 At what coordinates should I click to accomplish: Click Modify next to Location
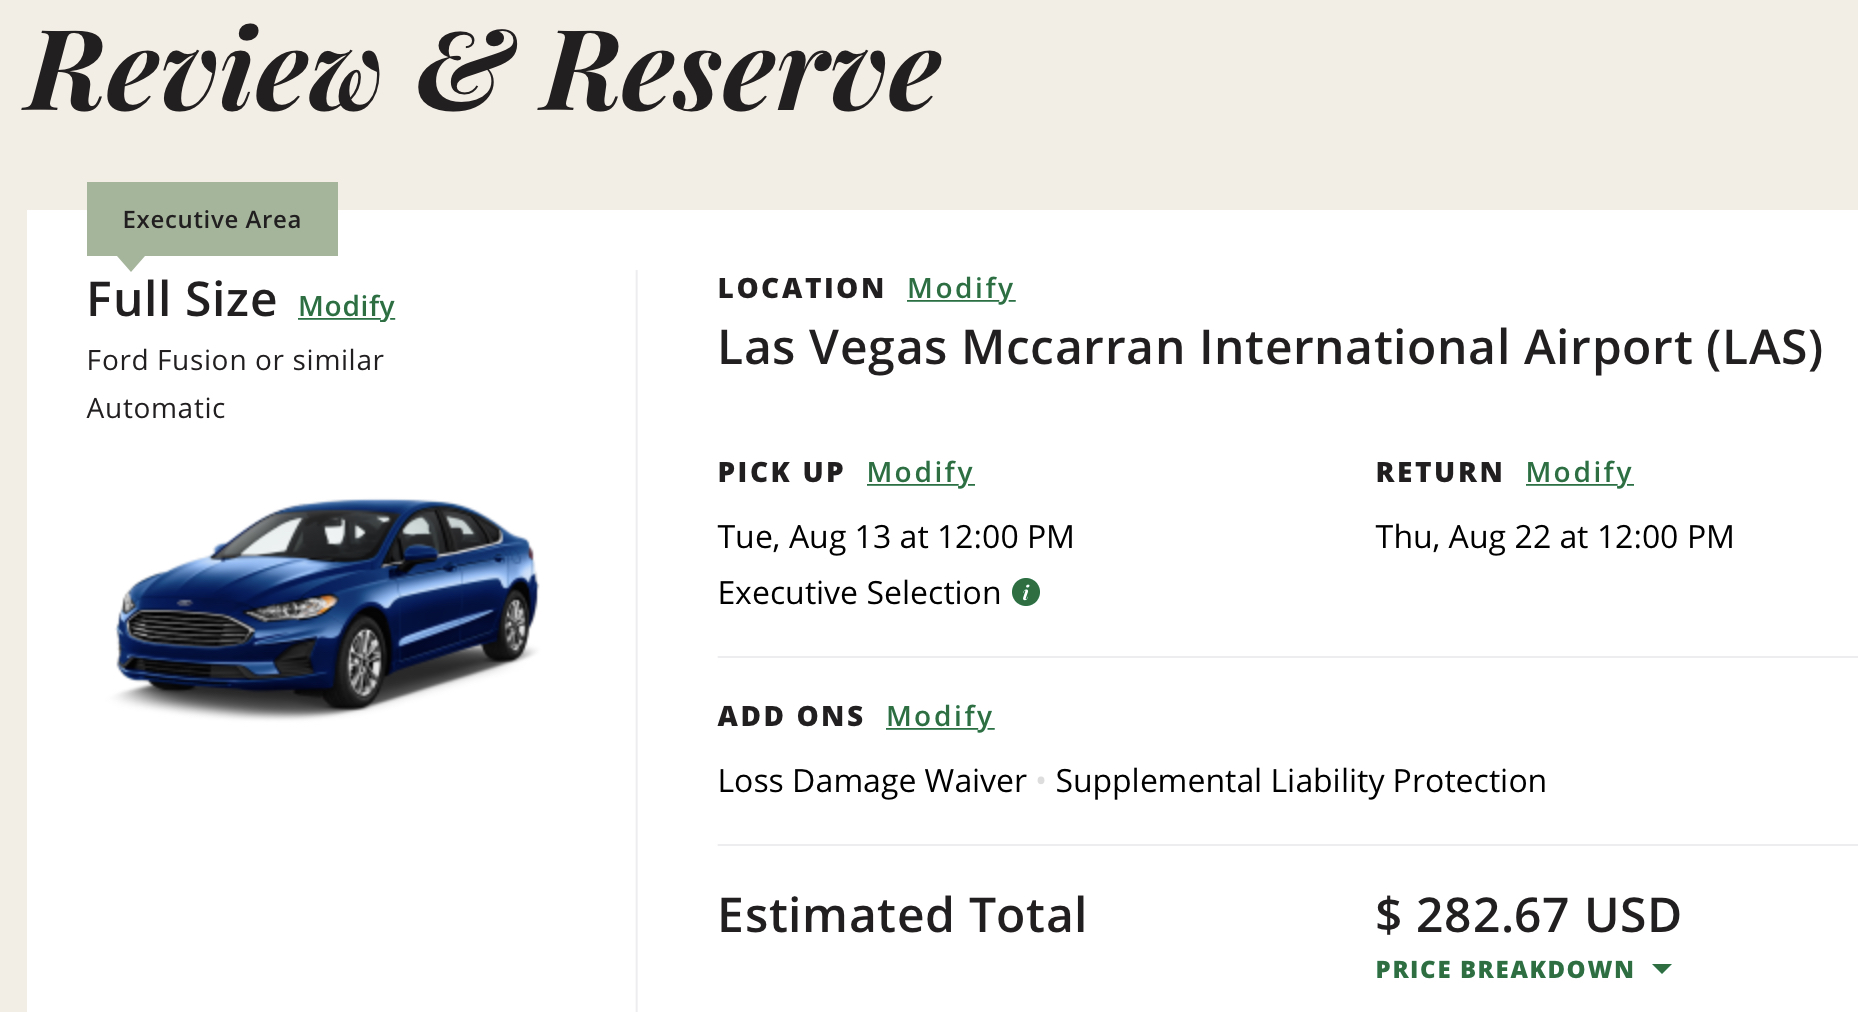click(960, 288)
